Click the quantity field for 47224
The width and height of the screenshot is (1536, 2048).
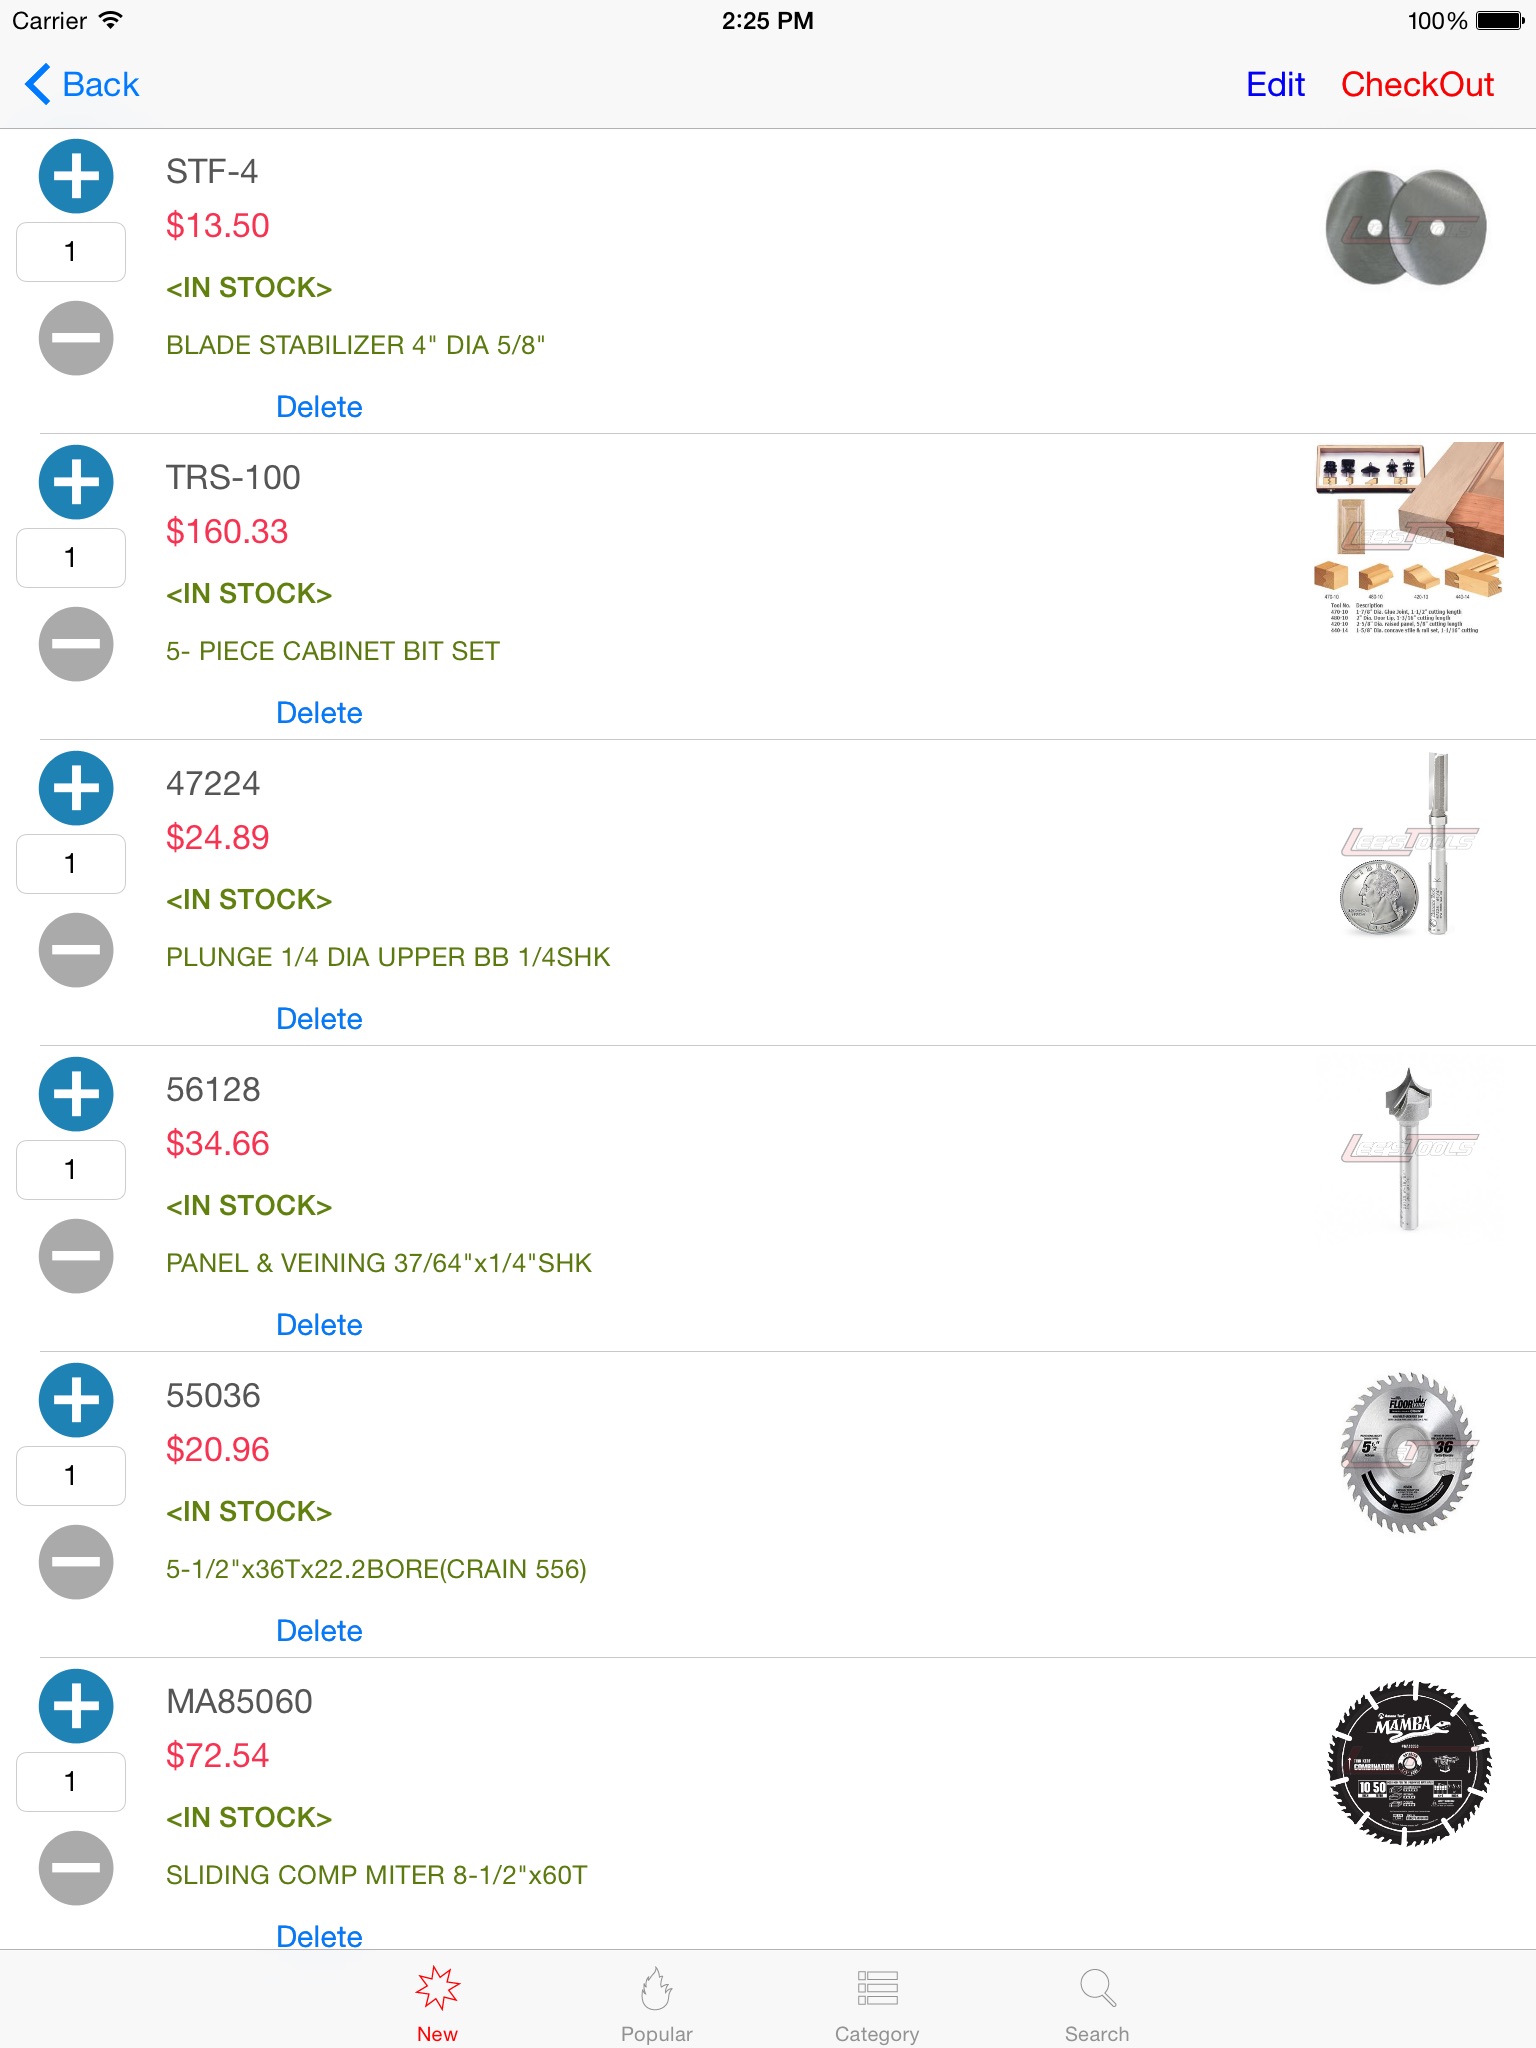click(71, 864)
